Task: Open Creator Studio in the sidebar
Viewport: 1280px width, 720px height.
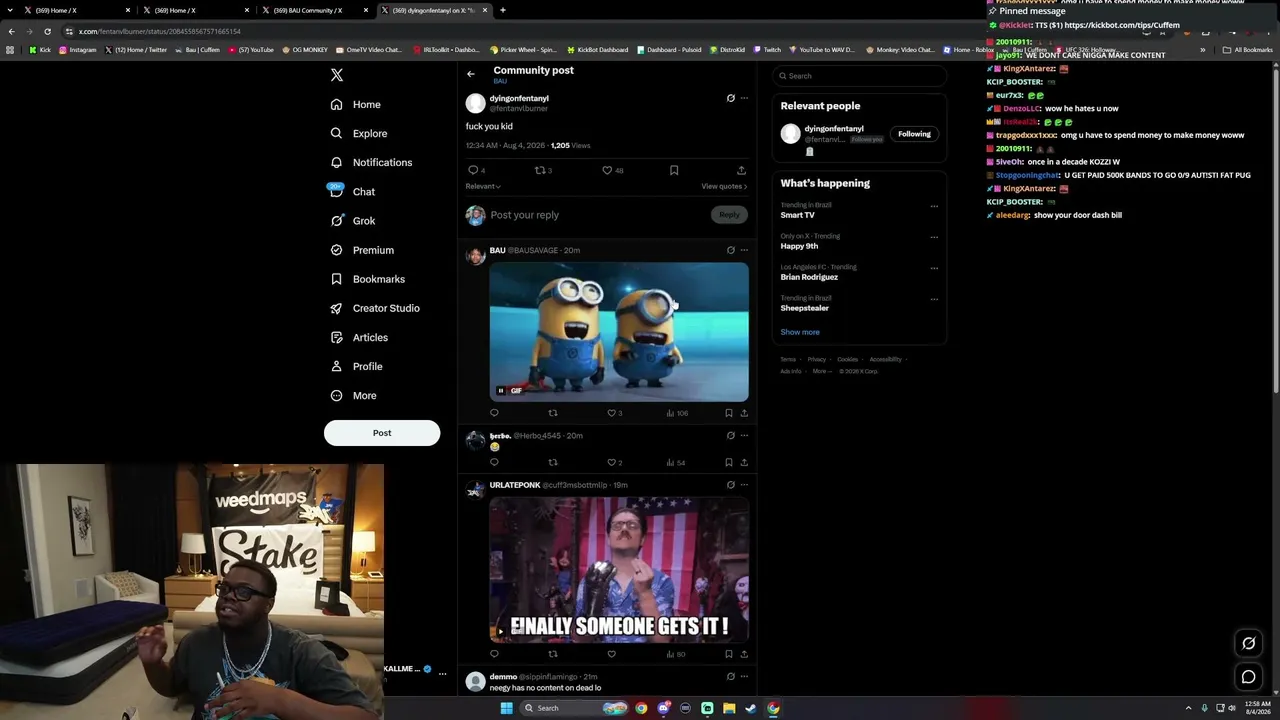Action: (375, 308)
